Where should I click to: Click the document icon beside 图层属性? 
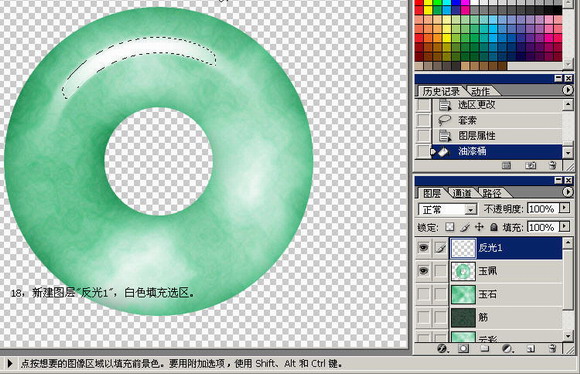445,136
